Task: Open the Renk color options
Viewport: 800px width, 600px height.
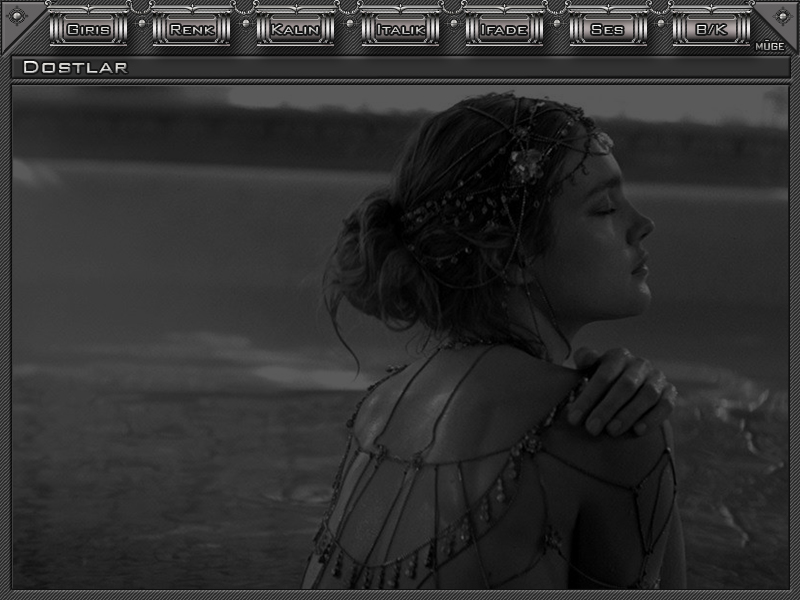Action: (x=192, y=29)
